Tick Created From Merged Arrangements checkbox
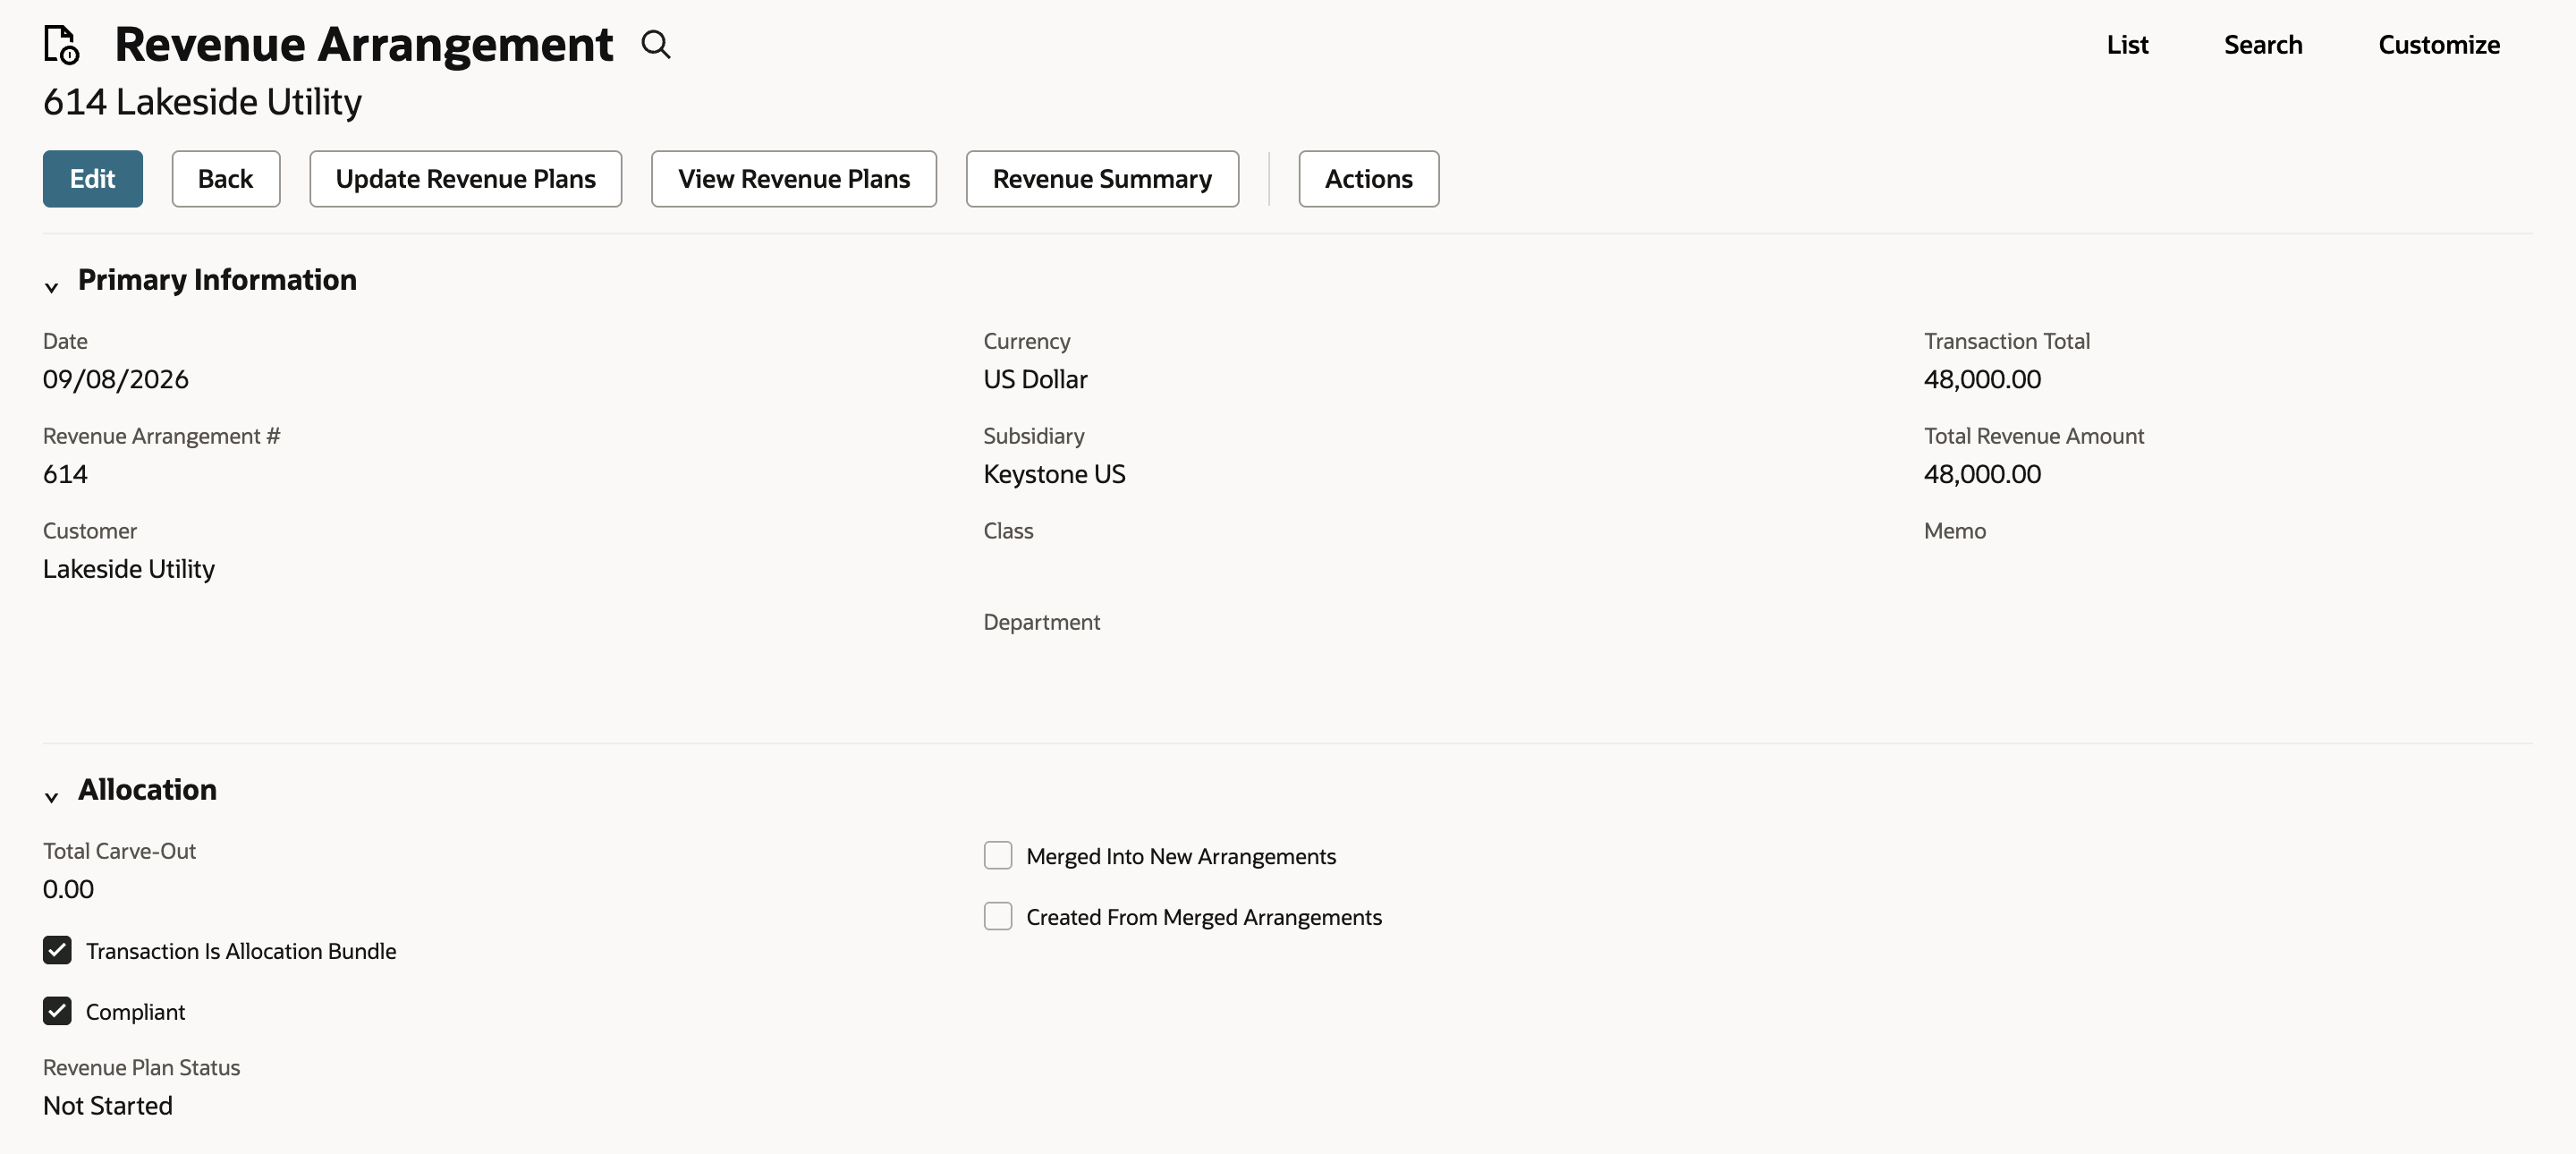This screenshot has height=1154, width=2576. (998, 916)
